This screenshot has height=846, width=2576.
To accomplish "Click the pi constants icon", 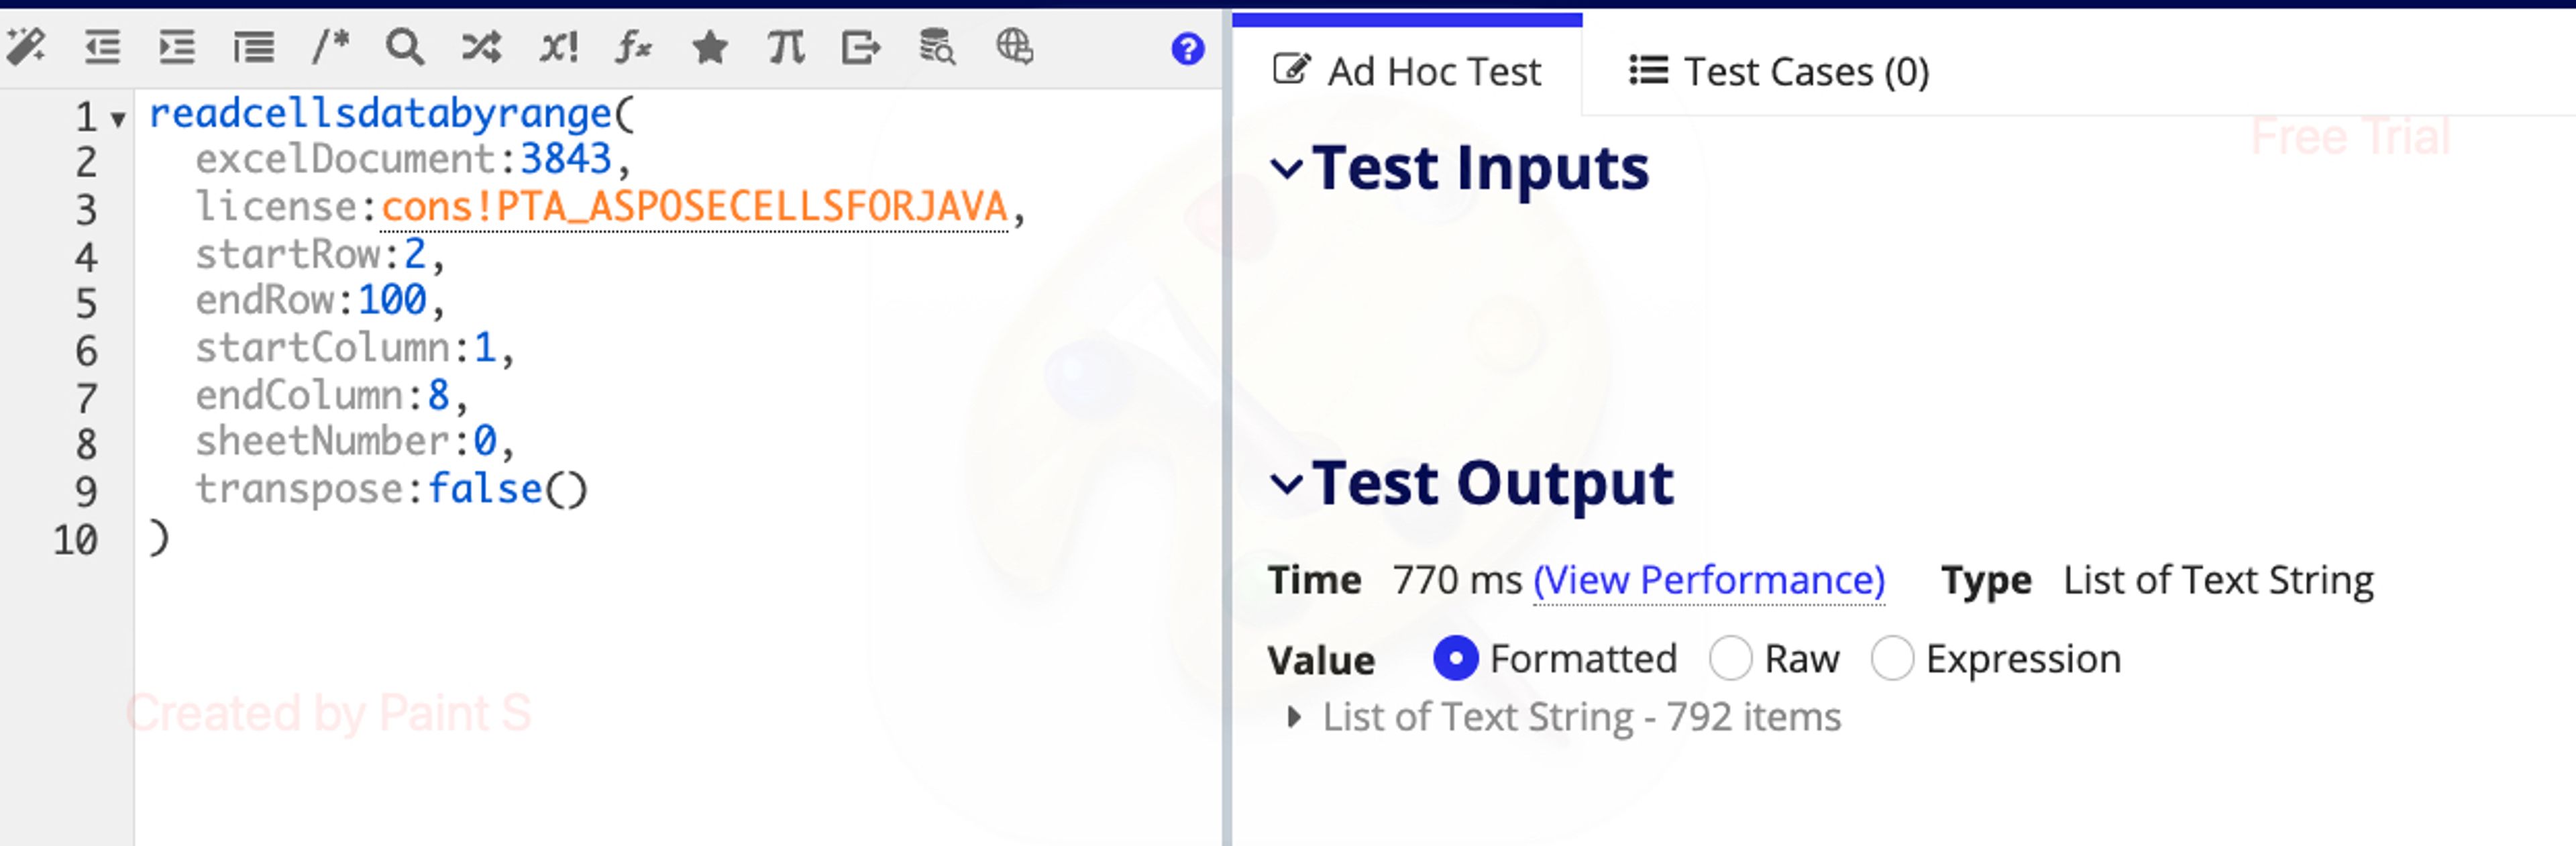I will point(786,47).
